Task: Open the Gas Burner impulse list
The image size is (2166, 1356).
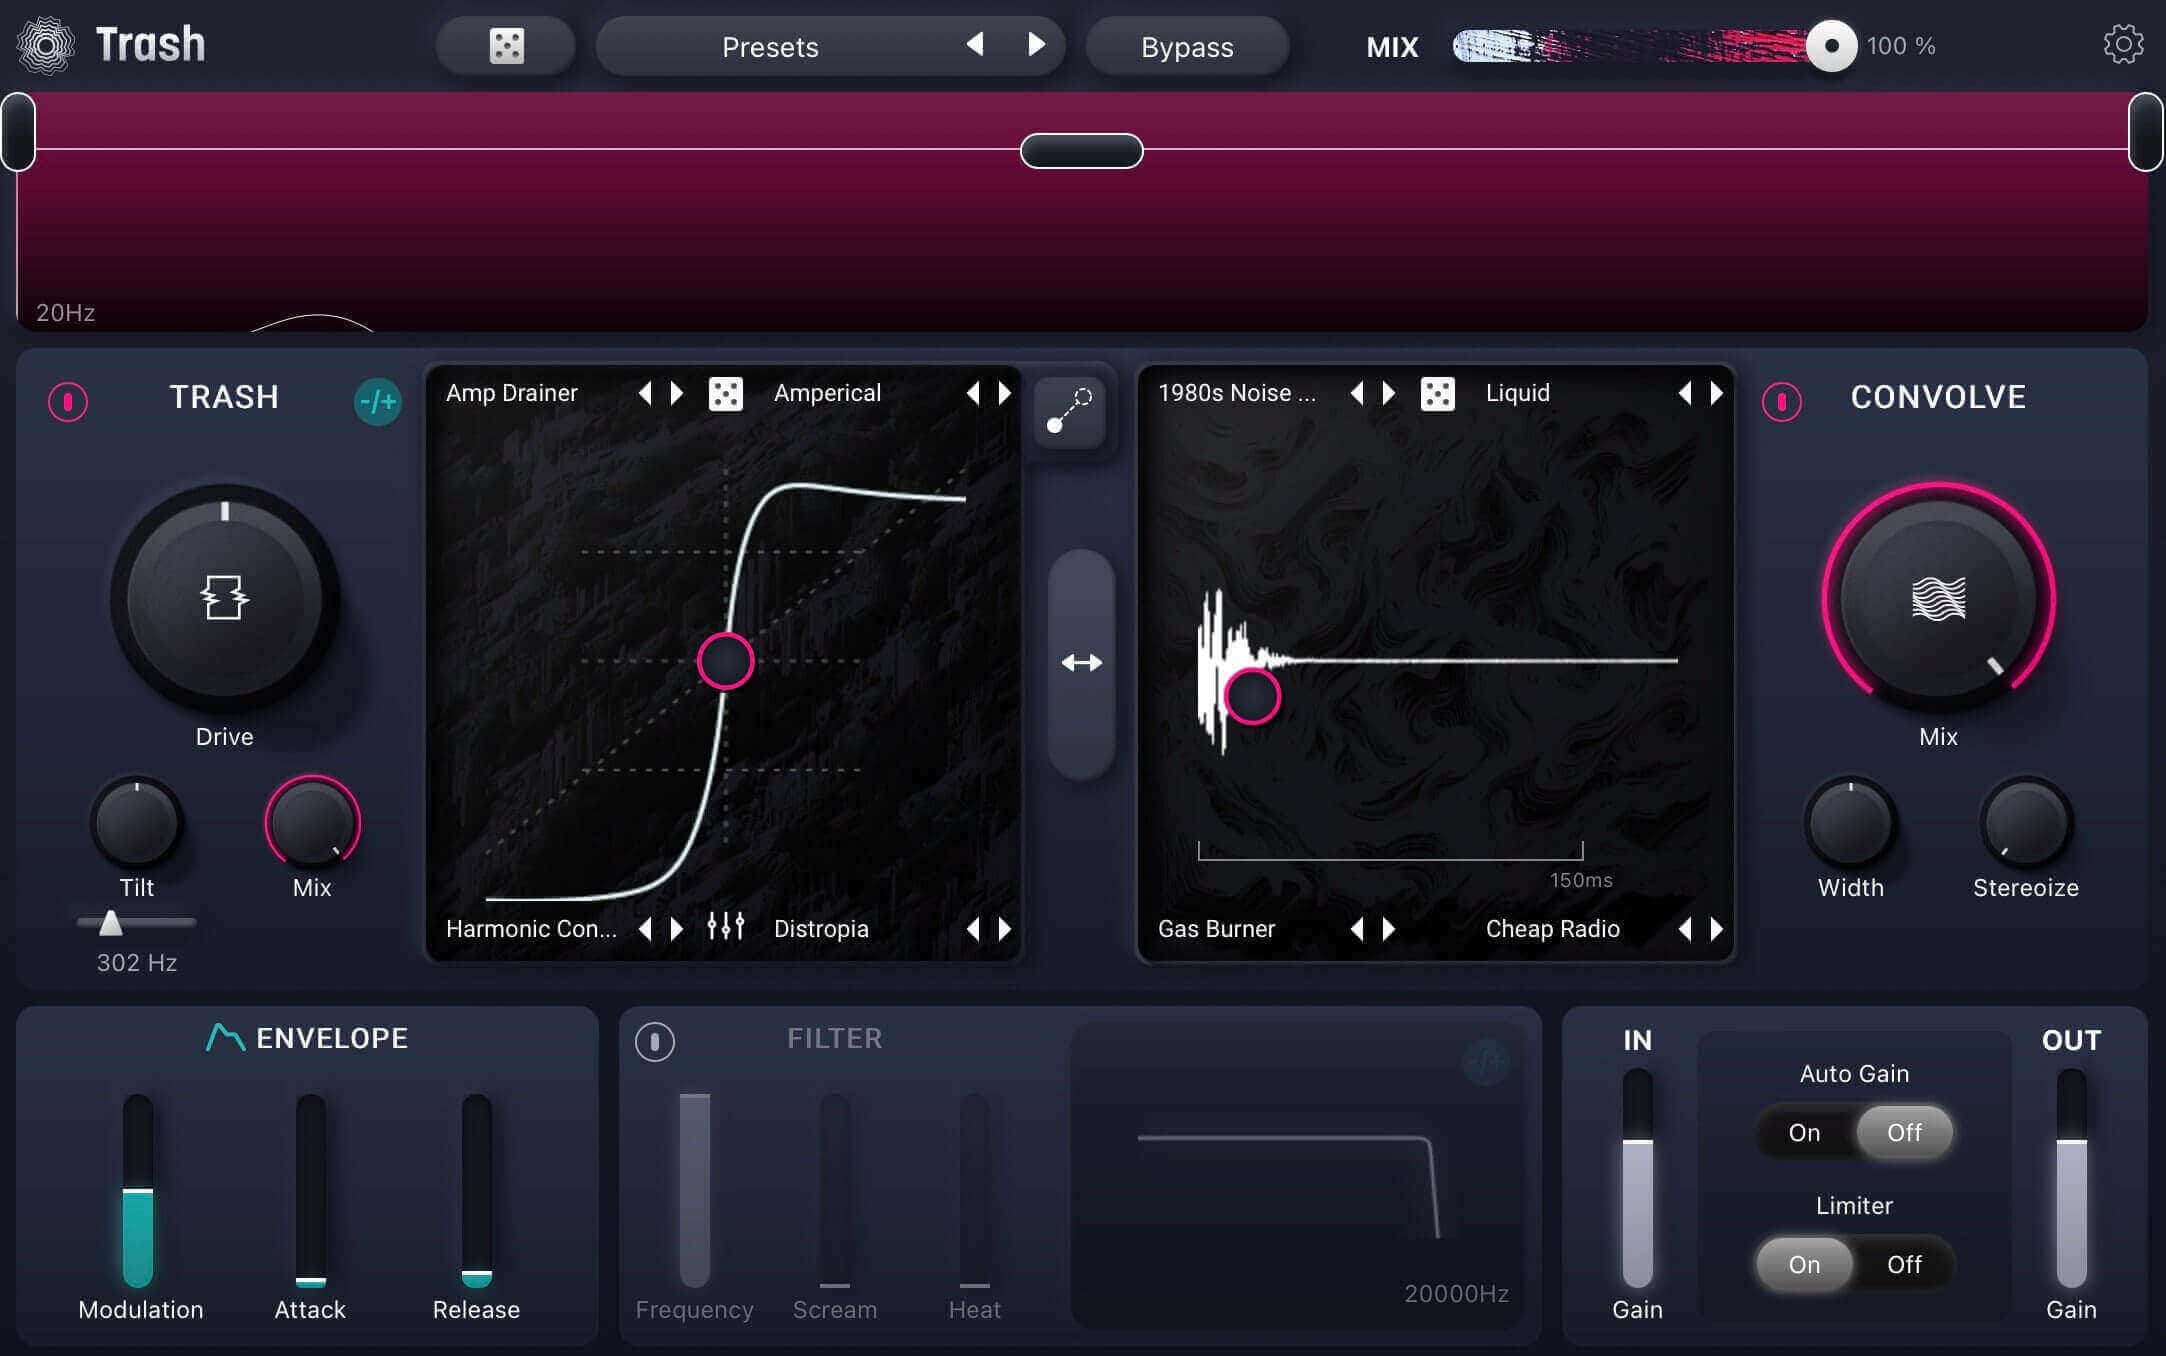Action: (x=1216, y=929)
